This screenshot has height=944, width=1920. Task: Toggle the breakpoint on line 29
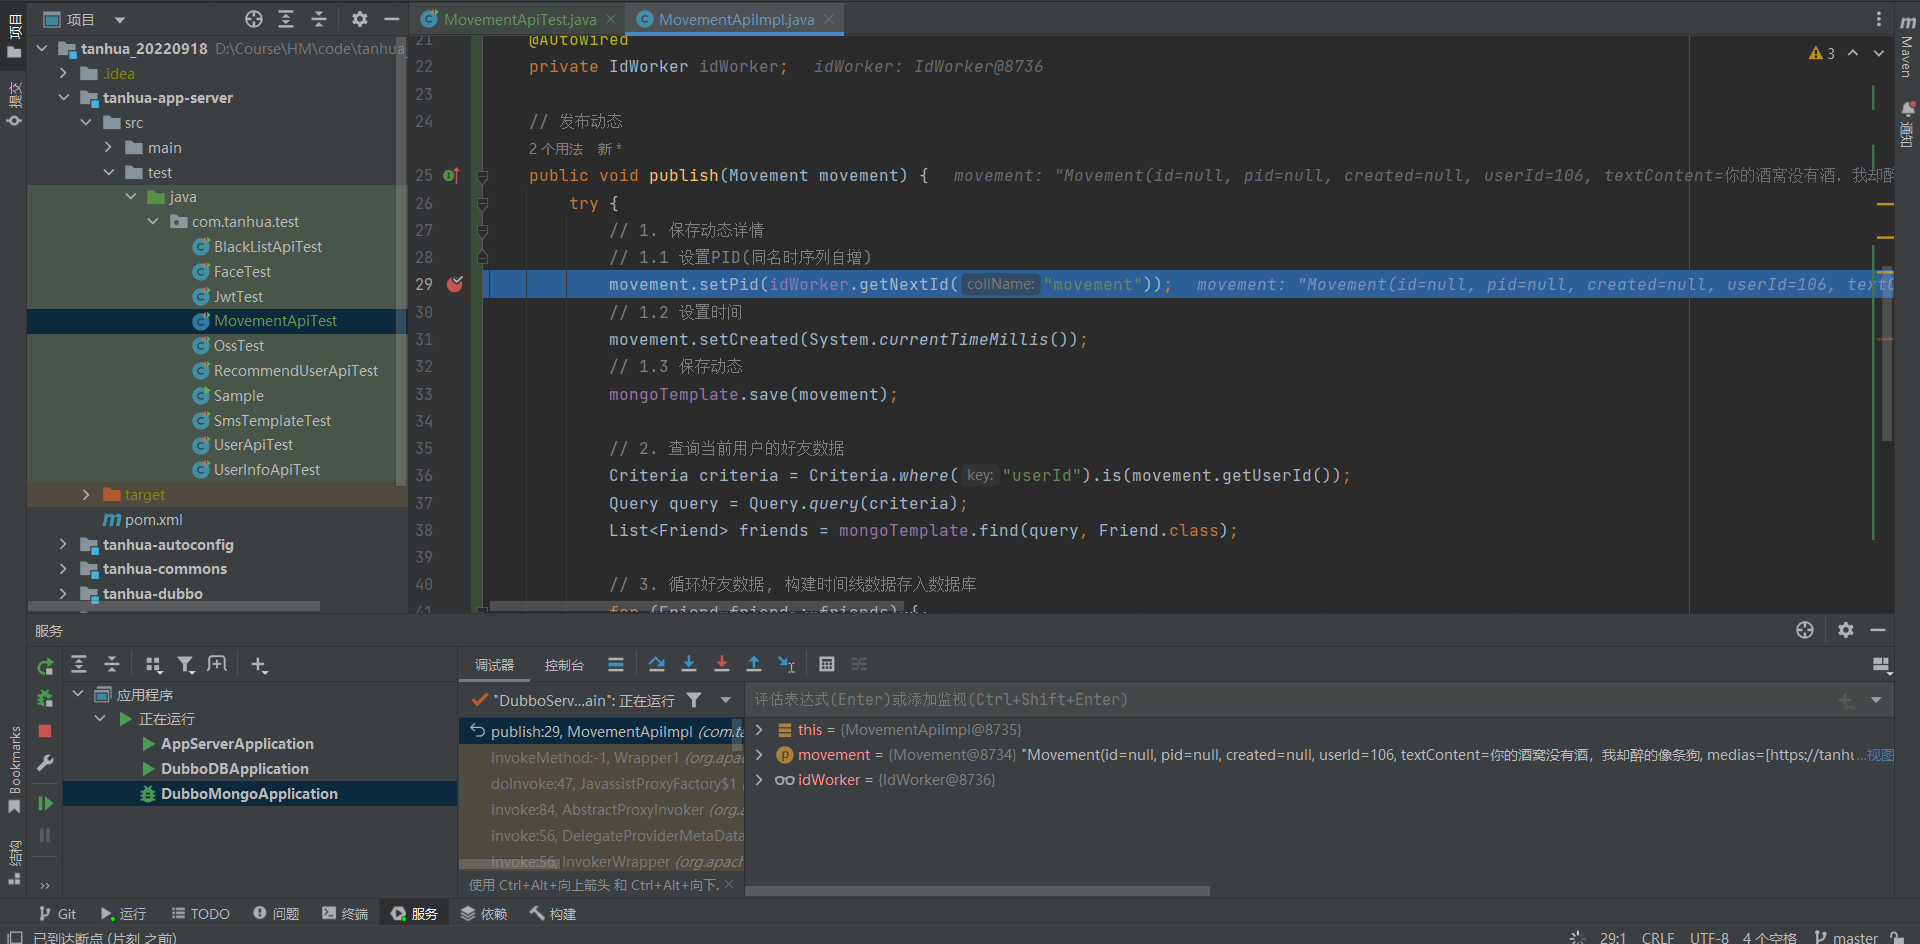tap(455, 284)
